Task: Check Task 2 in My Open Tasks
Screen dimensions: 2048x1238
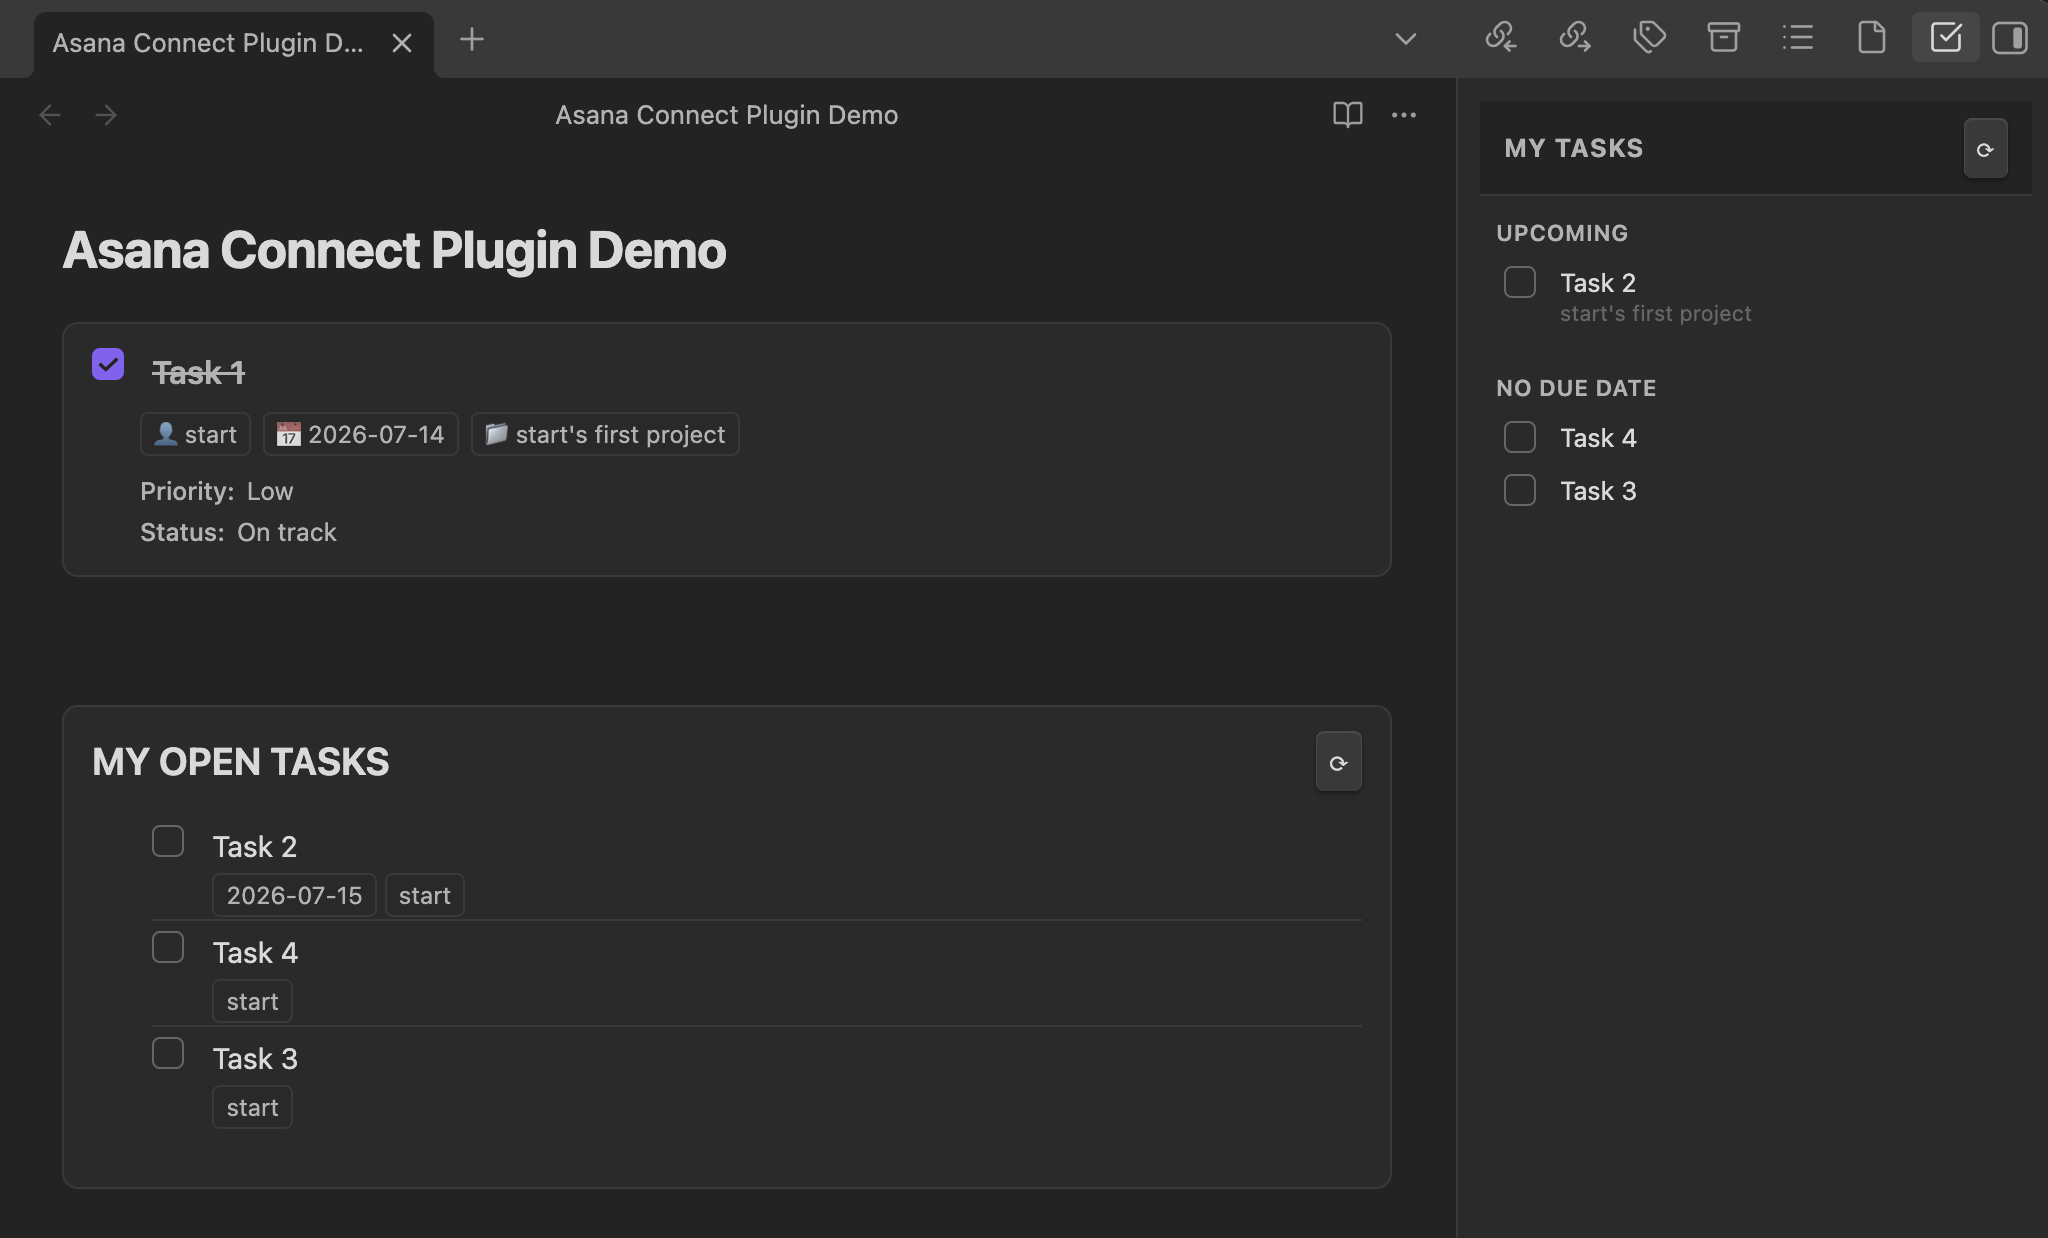Action: tap(168, 841)
